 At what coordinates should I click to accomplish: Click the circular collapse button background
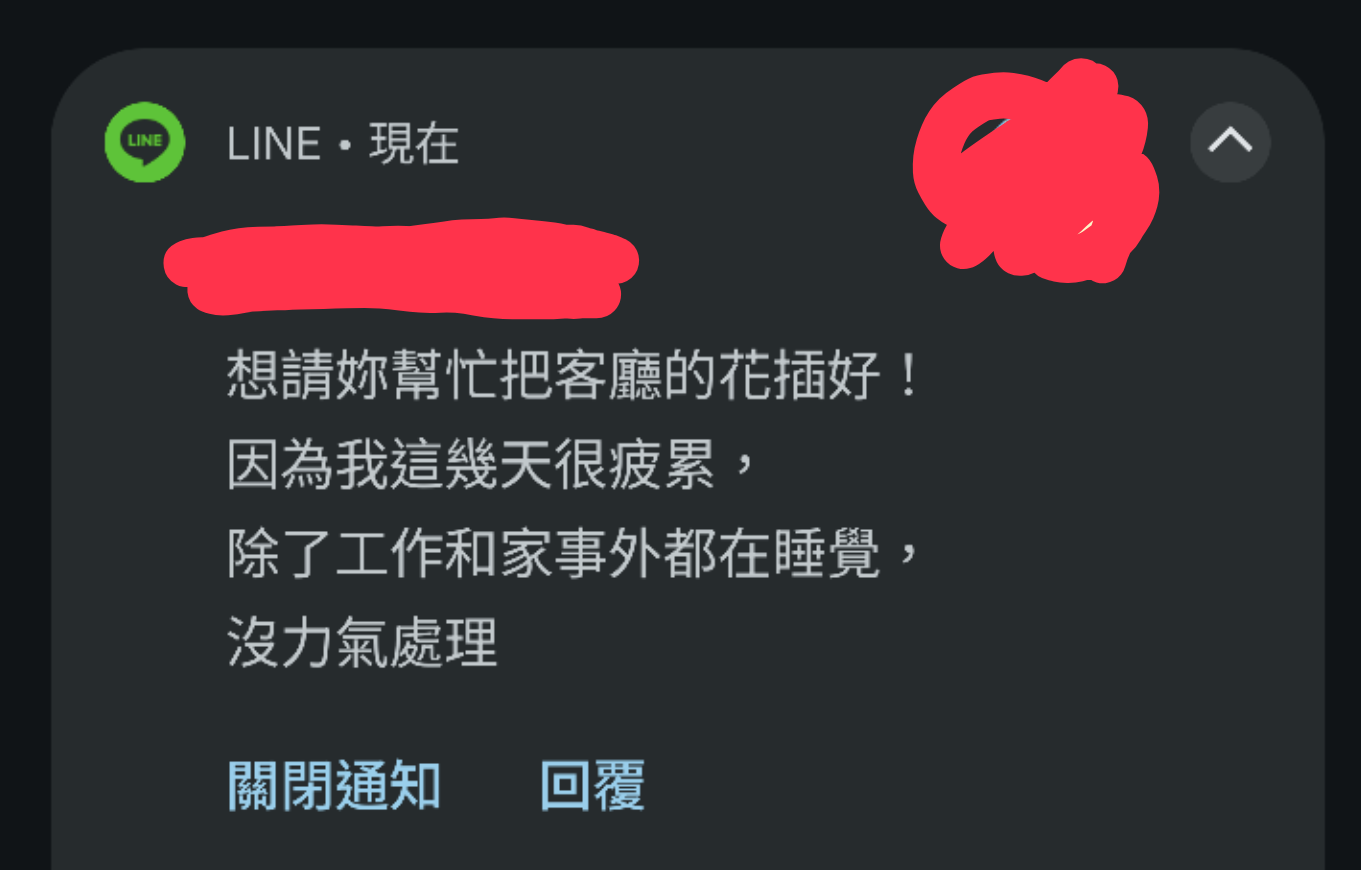coord(1230,142)
